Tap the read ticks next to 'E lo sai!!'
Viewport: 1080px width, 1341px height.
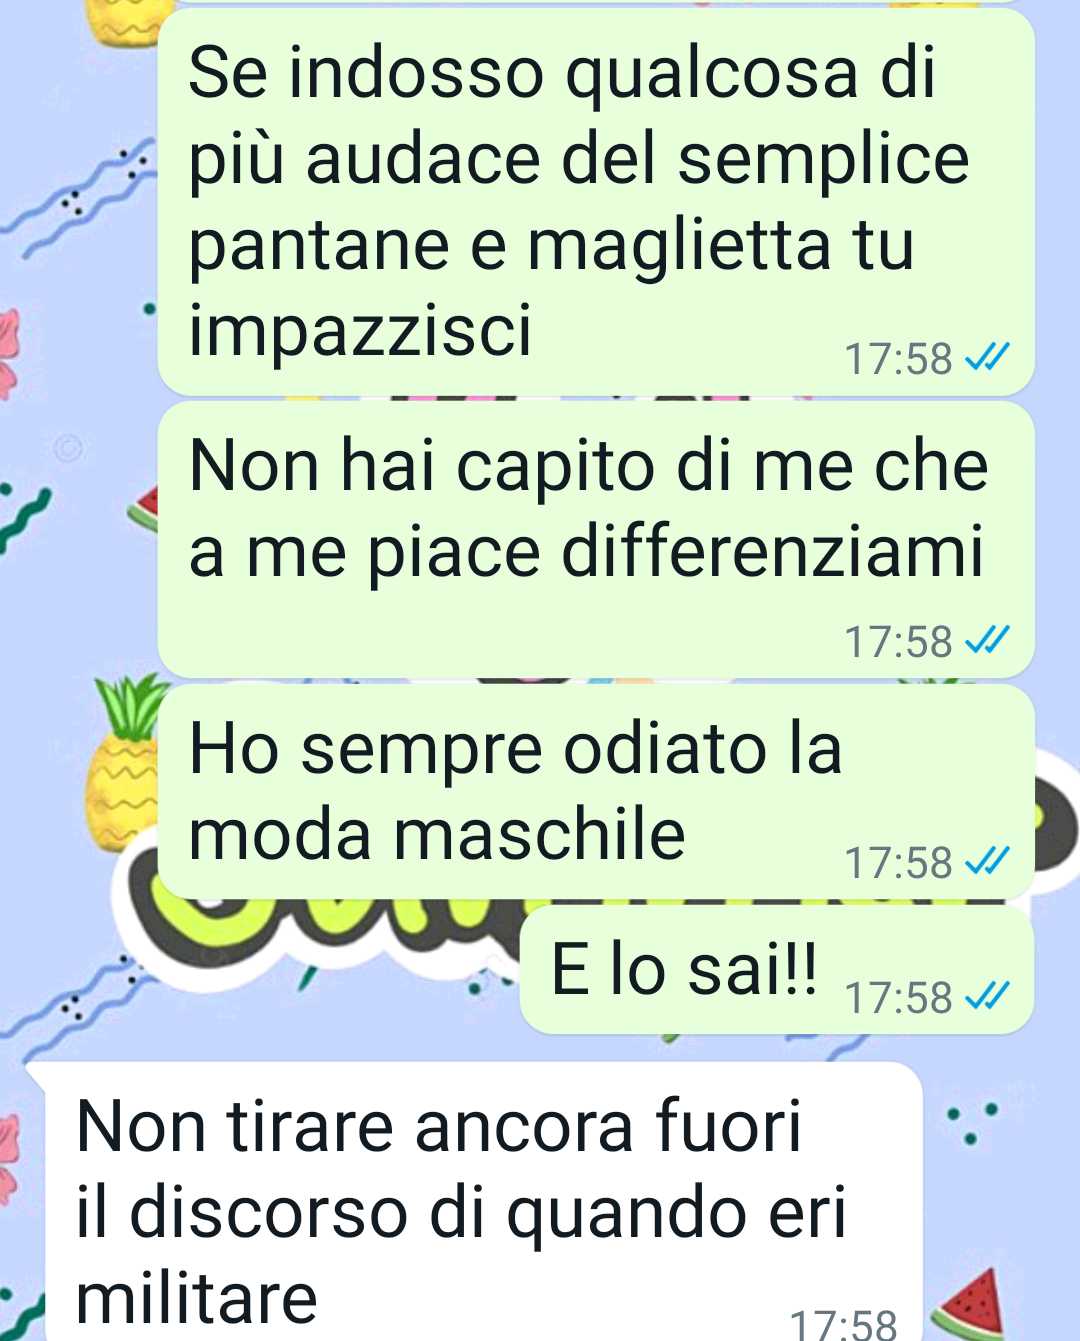tap(986, 996)
